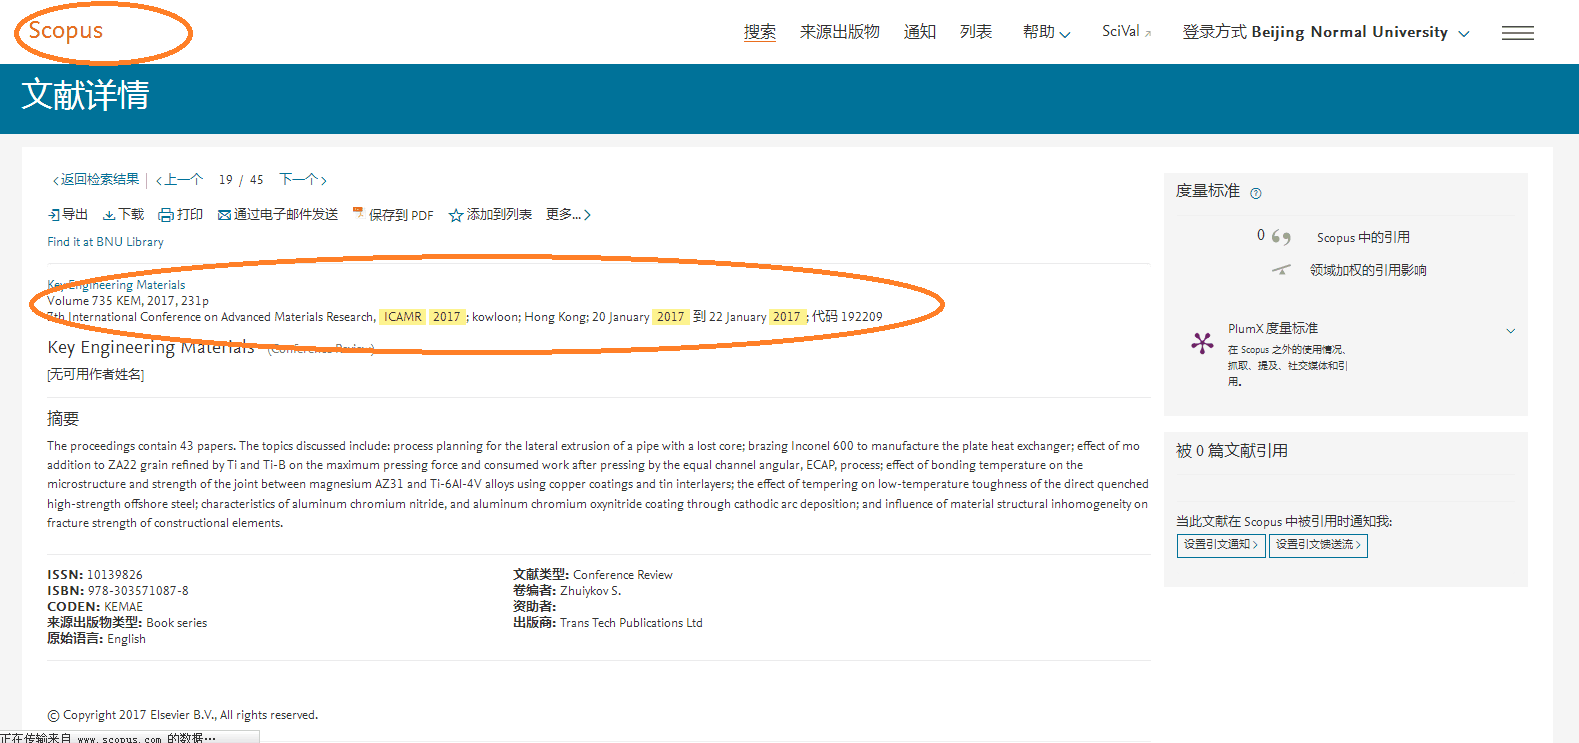Click the Scopus logo

[x=66, y=31]
